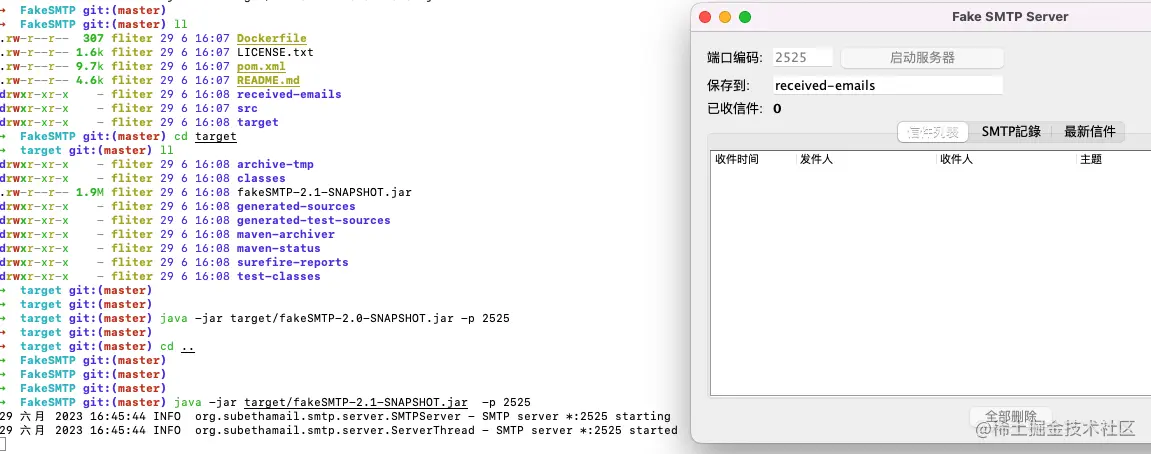This screenshot has height=454, width=1151.
Task: Click the 已收信件 count label
Action: tap(735, 109)
